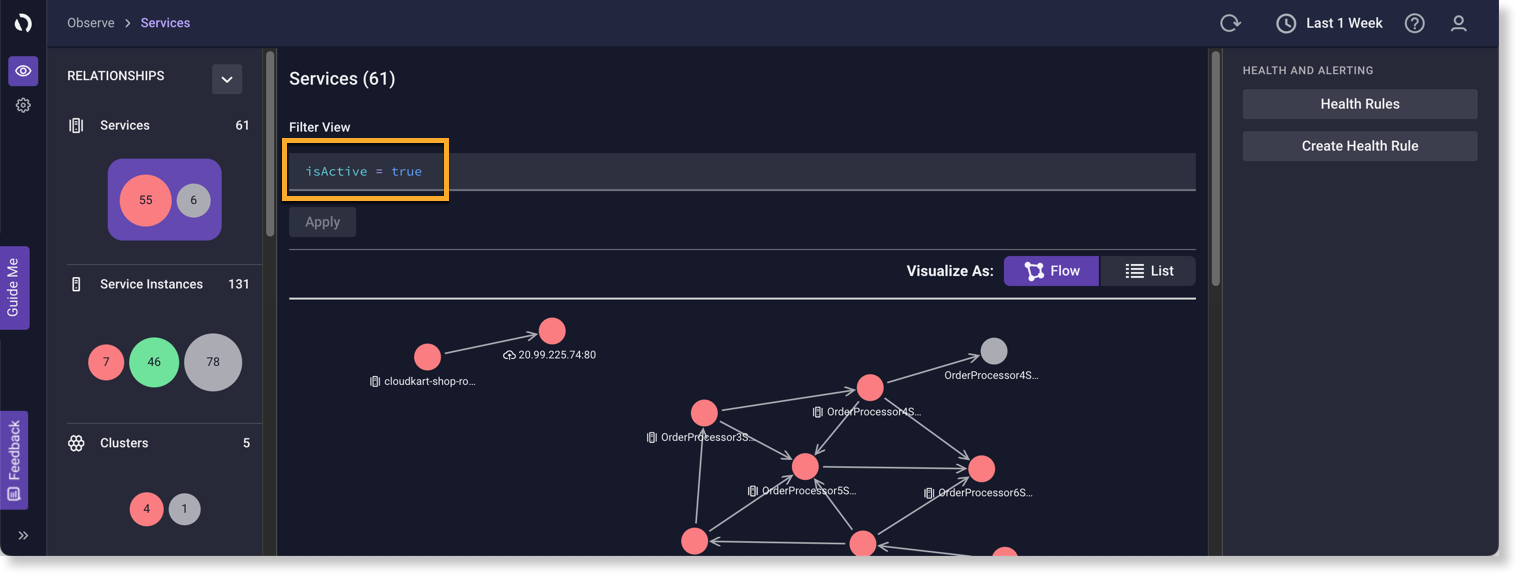Switch visualization to List
The image size is (1517, 574).
click(1148, 271)
